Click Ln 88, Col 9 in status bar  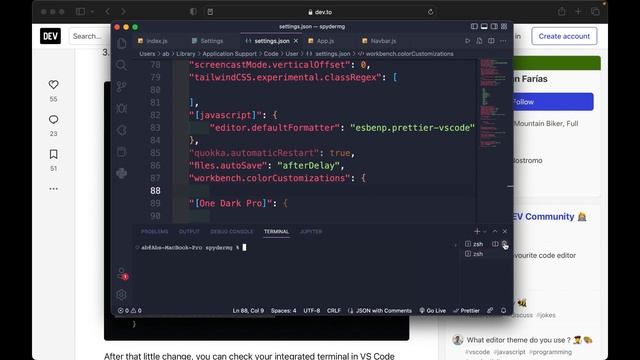pos(248,311)
